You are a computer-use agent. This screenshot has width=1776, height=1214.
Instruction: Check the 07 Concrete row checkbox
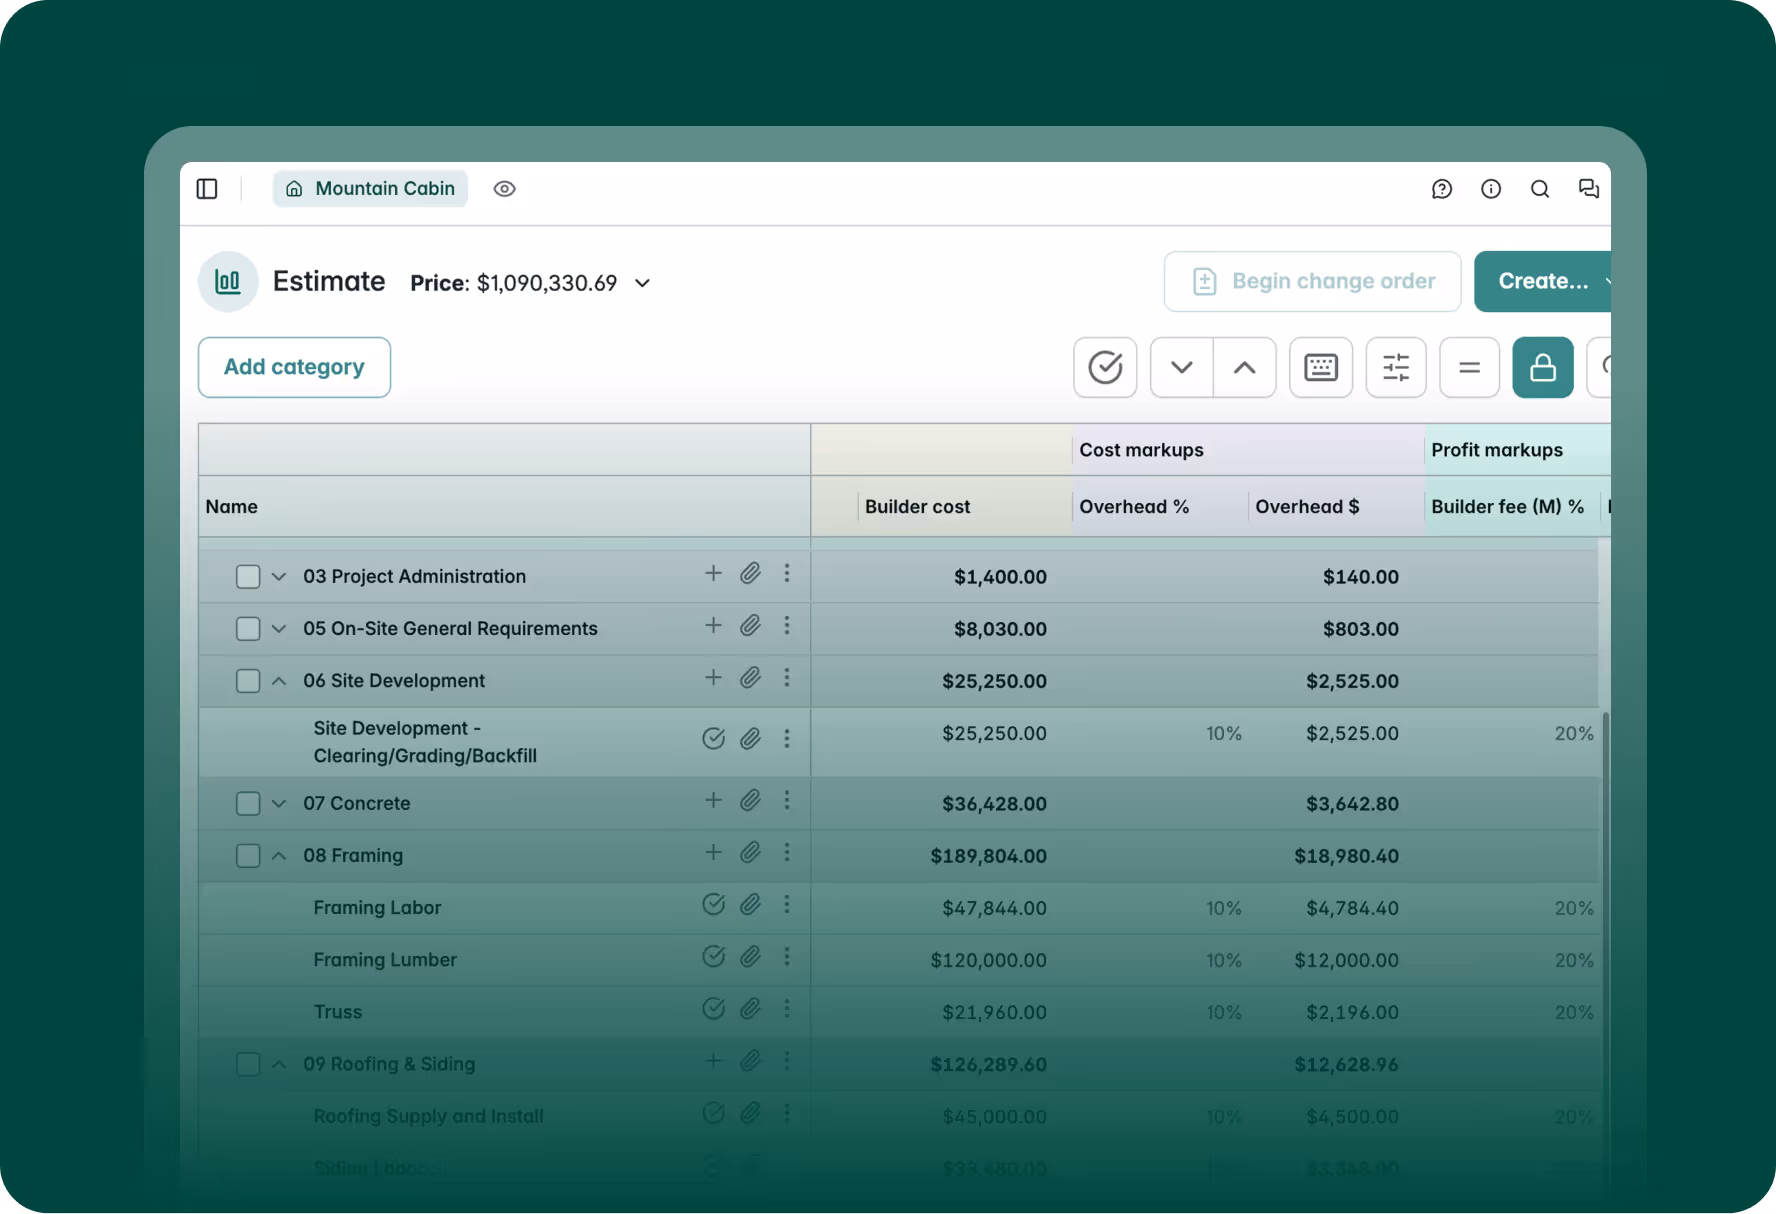(x=247, y=803)
